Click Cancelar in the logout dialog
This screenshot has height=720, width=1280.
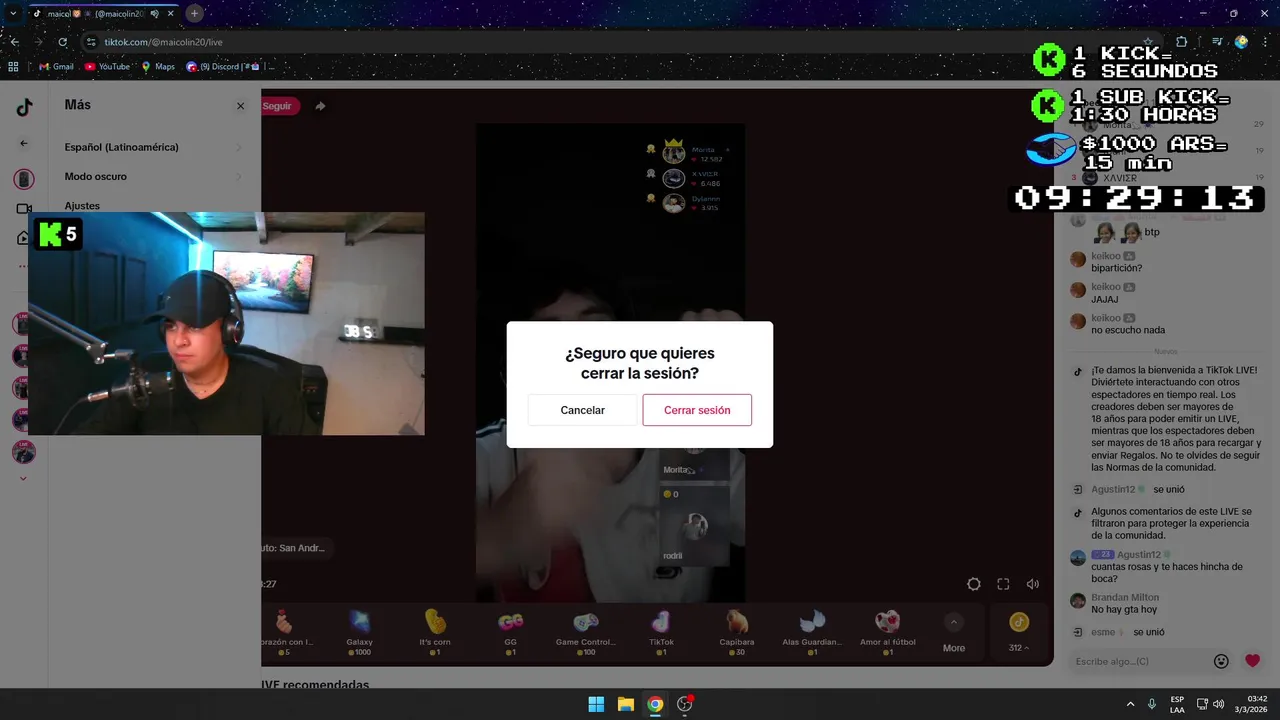click(582, 410)
